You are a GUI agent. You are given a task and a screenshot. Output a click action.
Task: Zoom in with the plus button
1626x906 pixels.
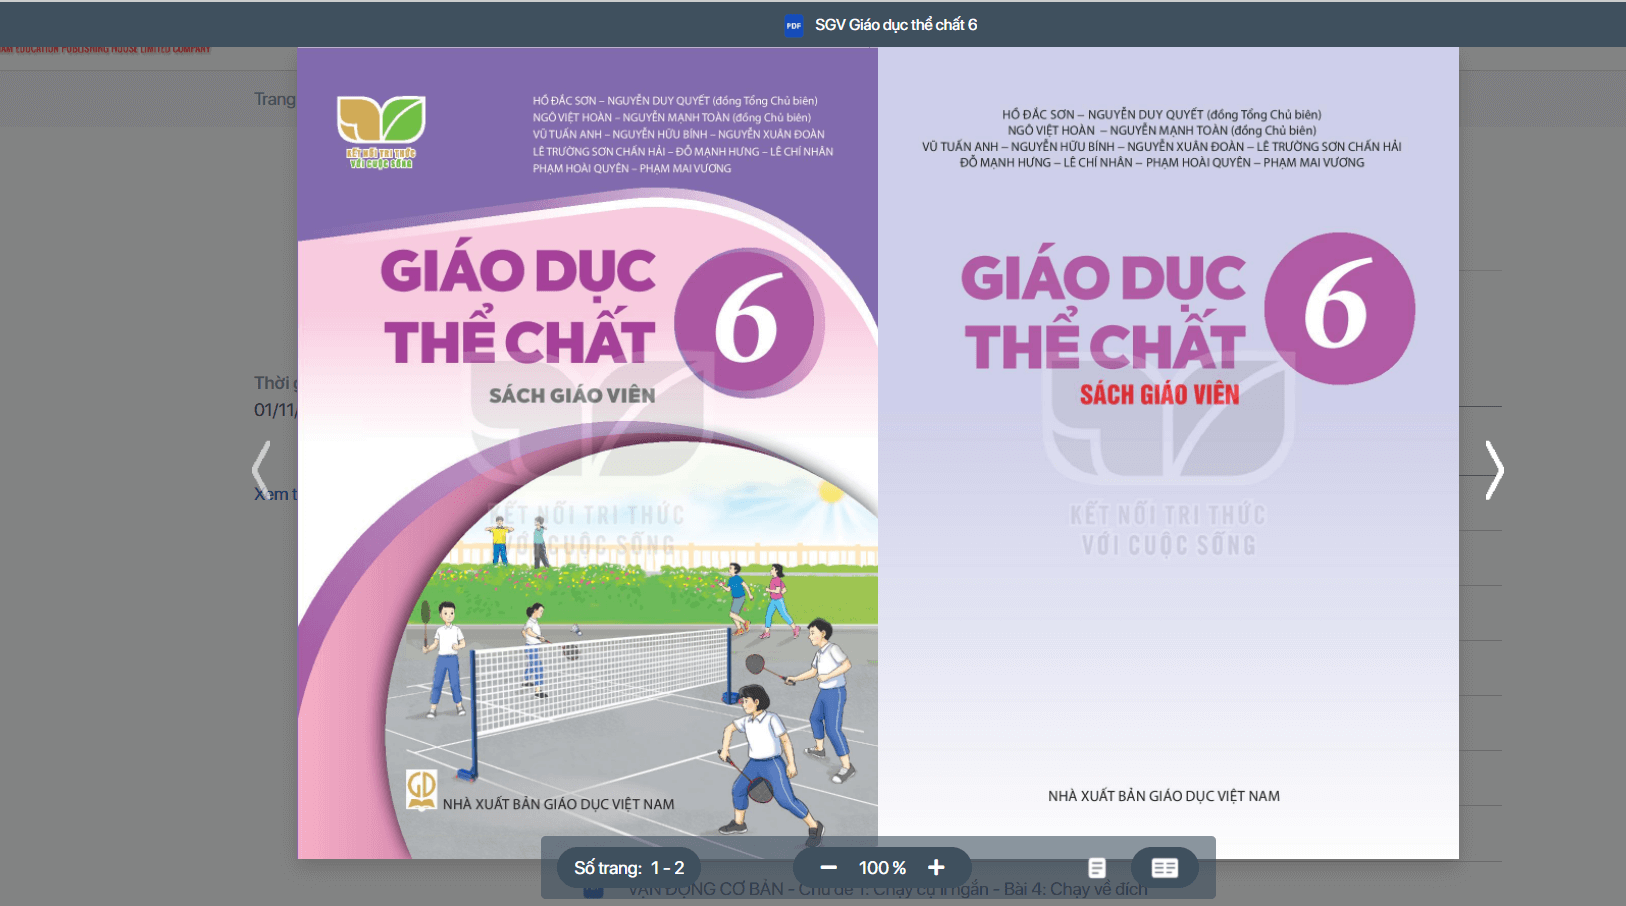click(x=936, y=868)
